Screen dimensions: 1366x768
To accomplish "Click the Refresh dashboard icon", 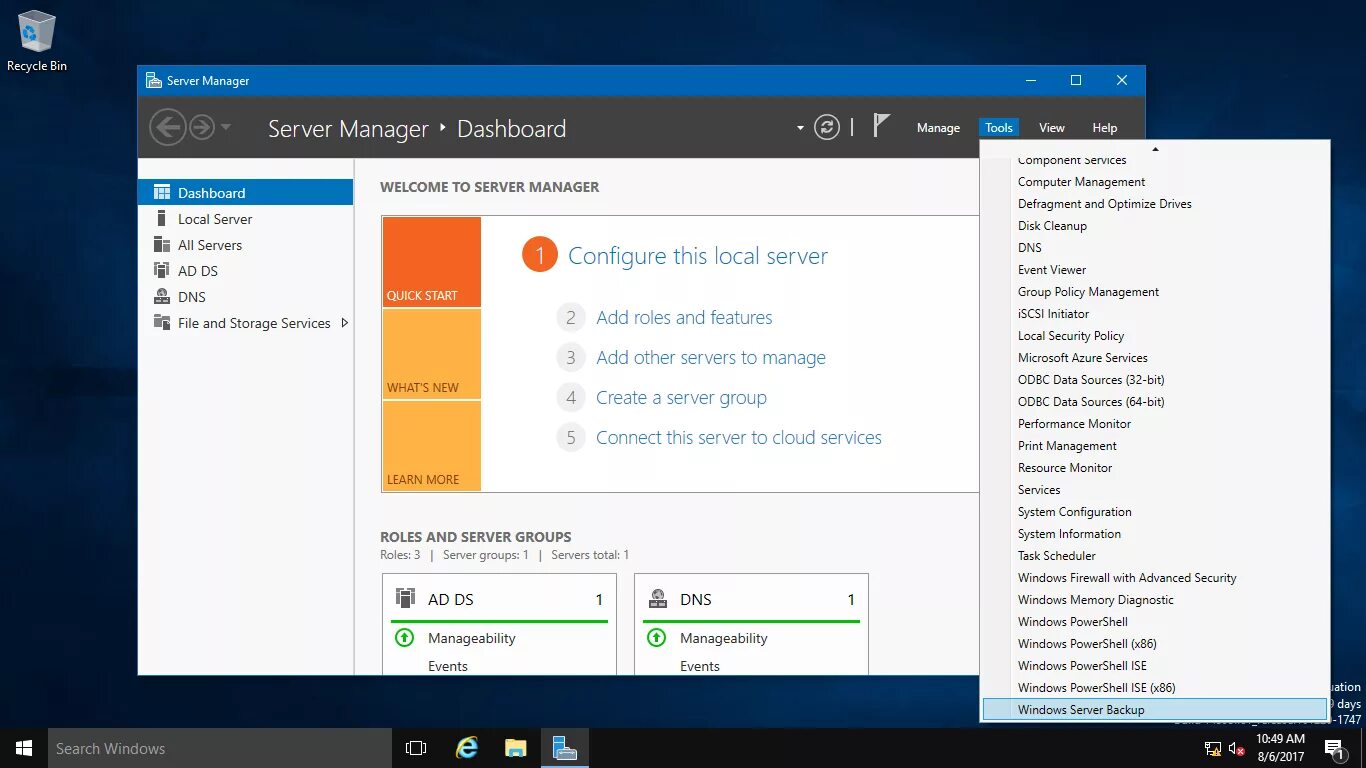I will point(826,127).
